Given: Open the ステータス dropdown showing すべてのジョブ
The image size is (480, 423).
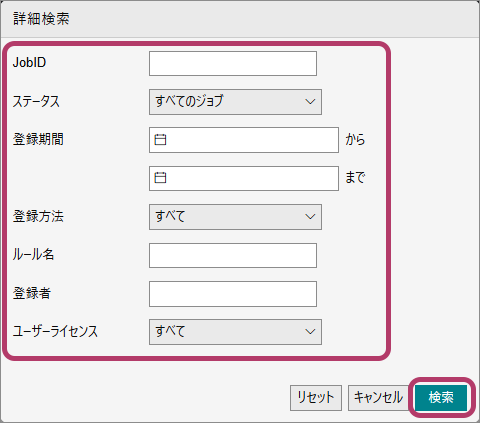Looking at the screenshot, I should [x=235, y=102].
